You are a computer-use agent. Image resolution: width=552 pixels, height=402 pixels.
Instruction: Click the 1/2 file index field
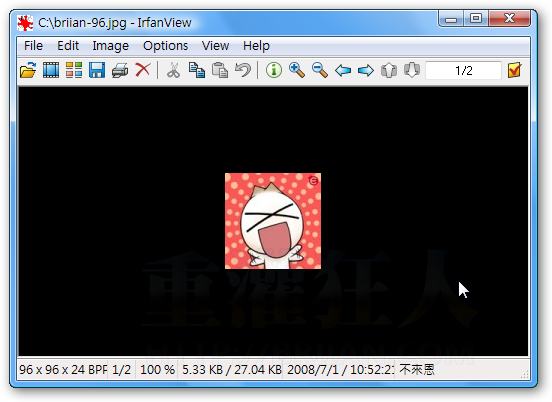[x=464, y=70]
